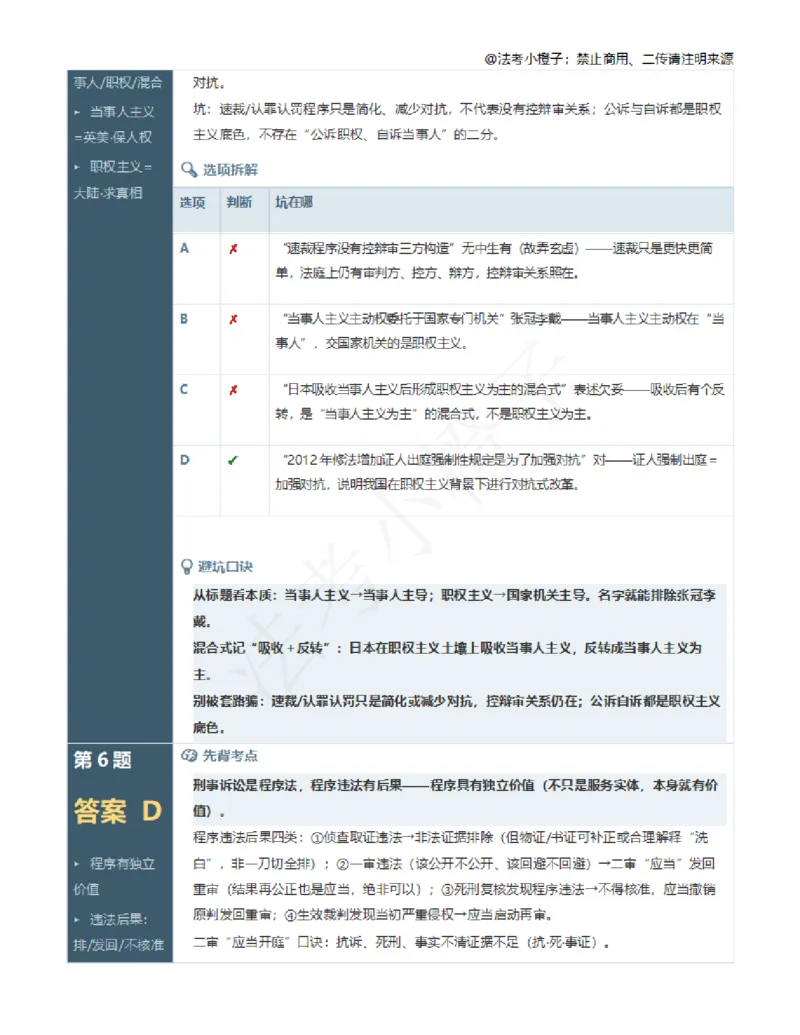
Task: Click the bullet arrow before 程序有独立
Action: click(x=77, y=863)
